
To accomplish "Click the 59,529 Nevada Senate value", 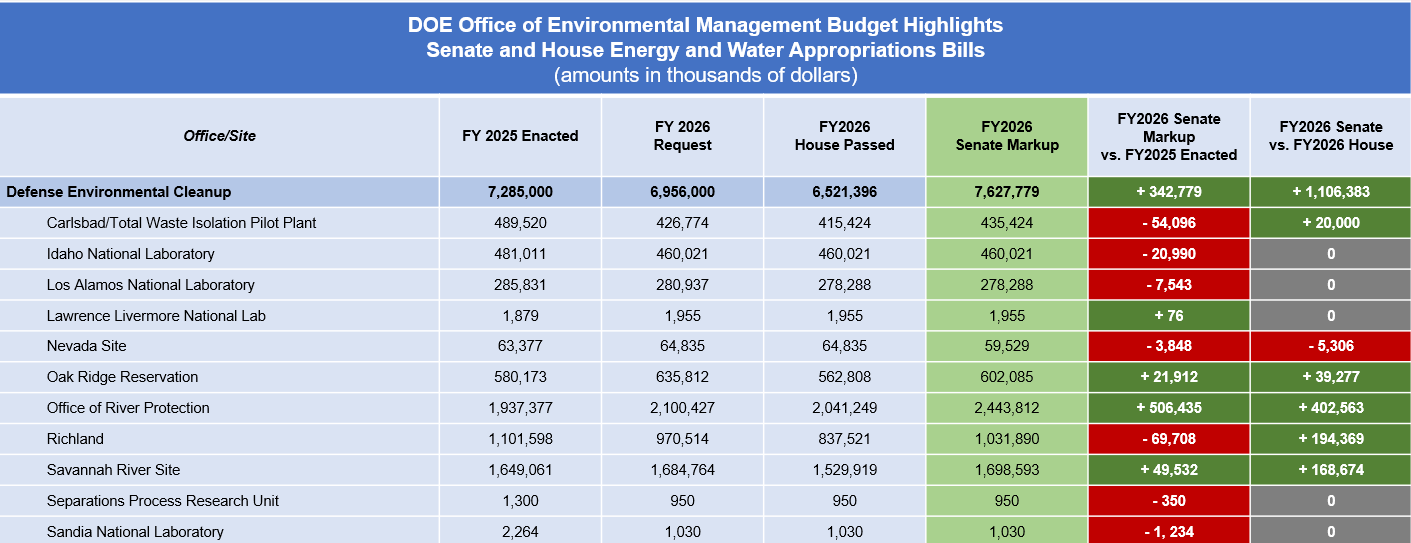I will coord(1007,346).
